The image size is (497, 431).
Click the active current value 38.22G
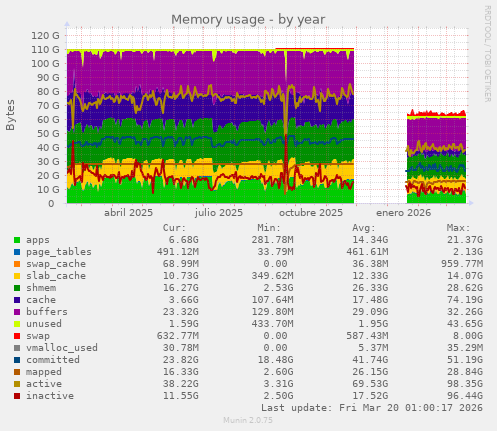[x=181, y=384]
